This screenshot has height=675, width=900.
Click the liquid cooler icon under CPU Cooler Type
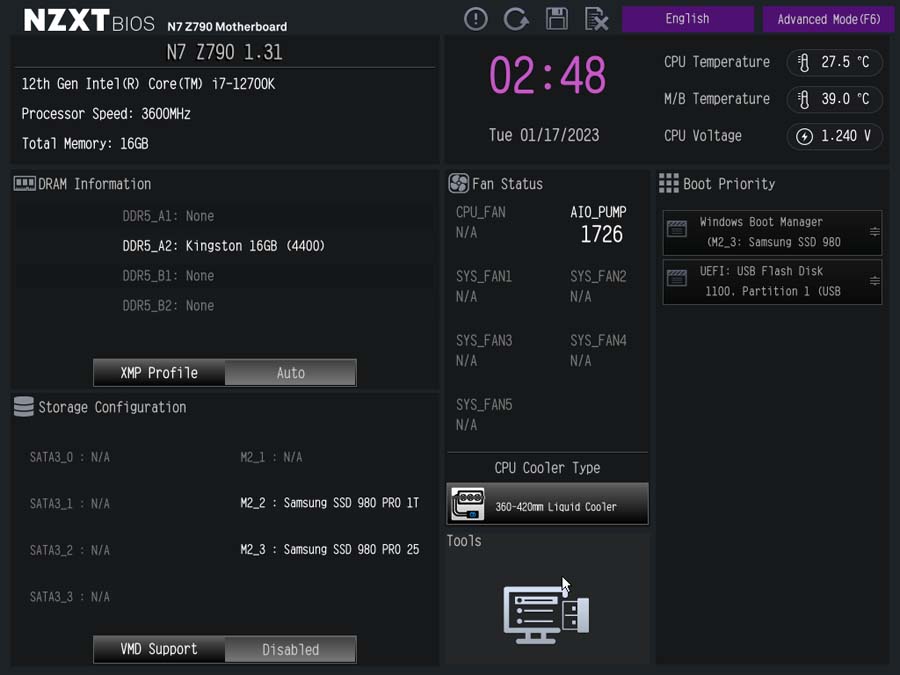point(468,504)
